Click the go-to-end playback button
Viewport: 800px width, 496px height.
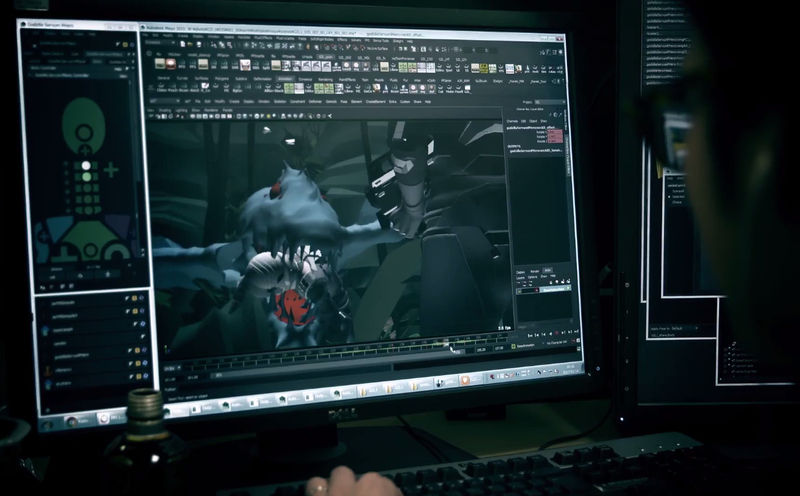pyautogui.click(x=577, y=332)
